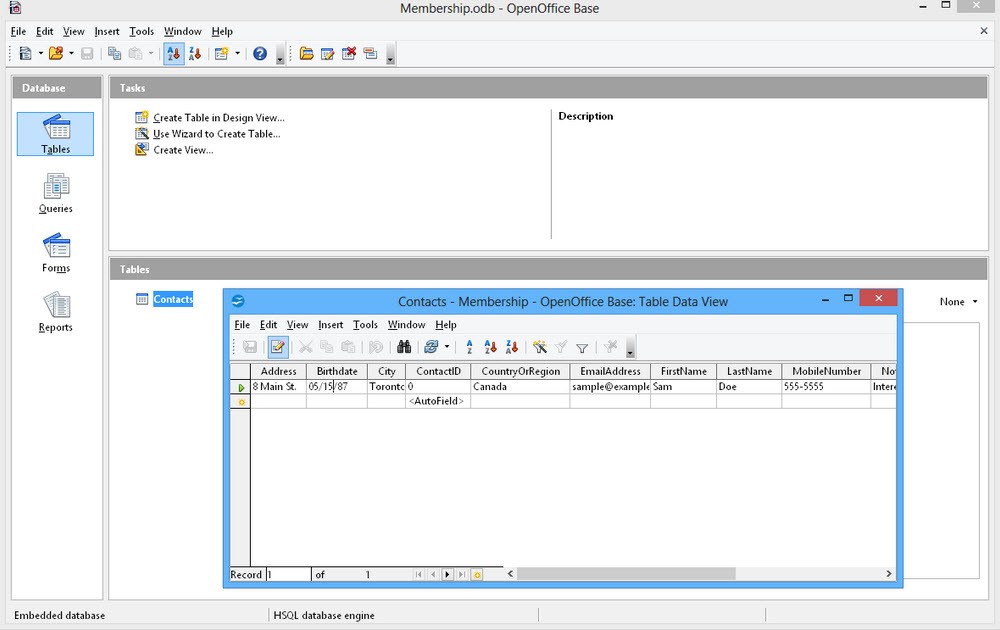
Task: Expand the Open recent files dropdown arrow
Action: (71, 54)
